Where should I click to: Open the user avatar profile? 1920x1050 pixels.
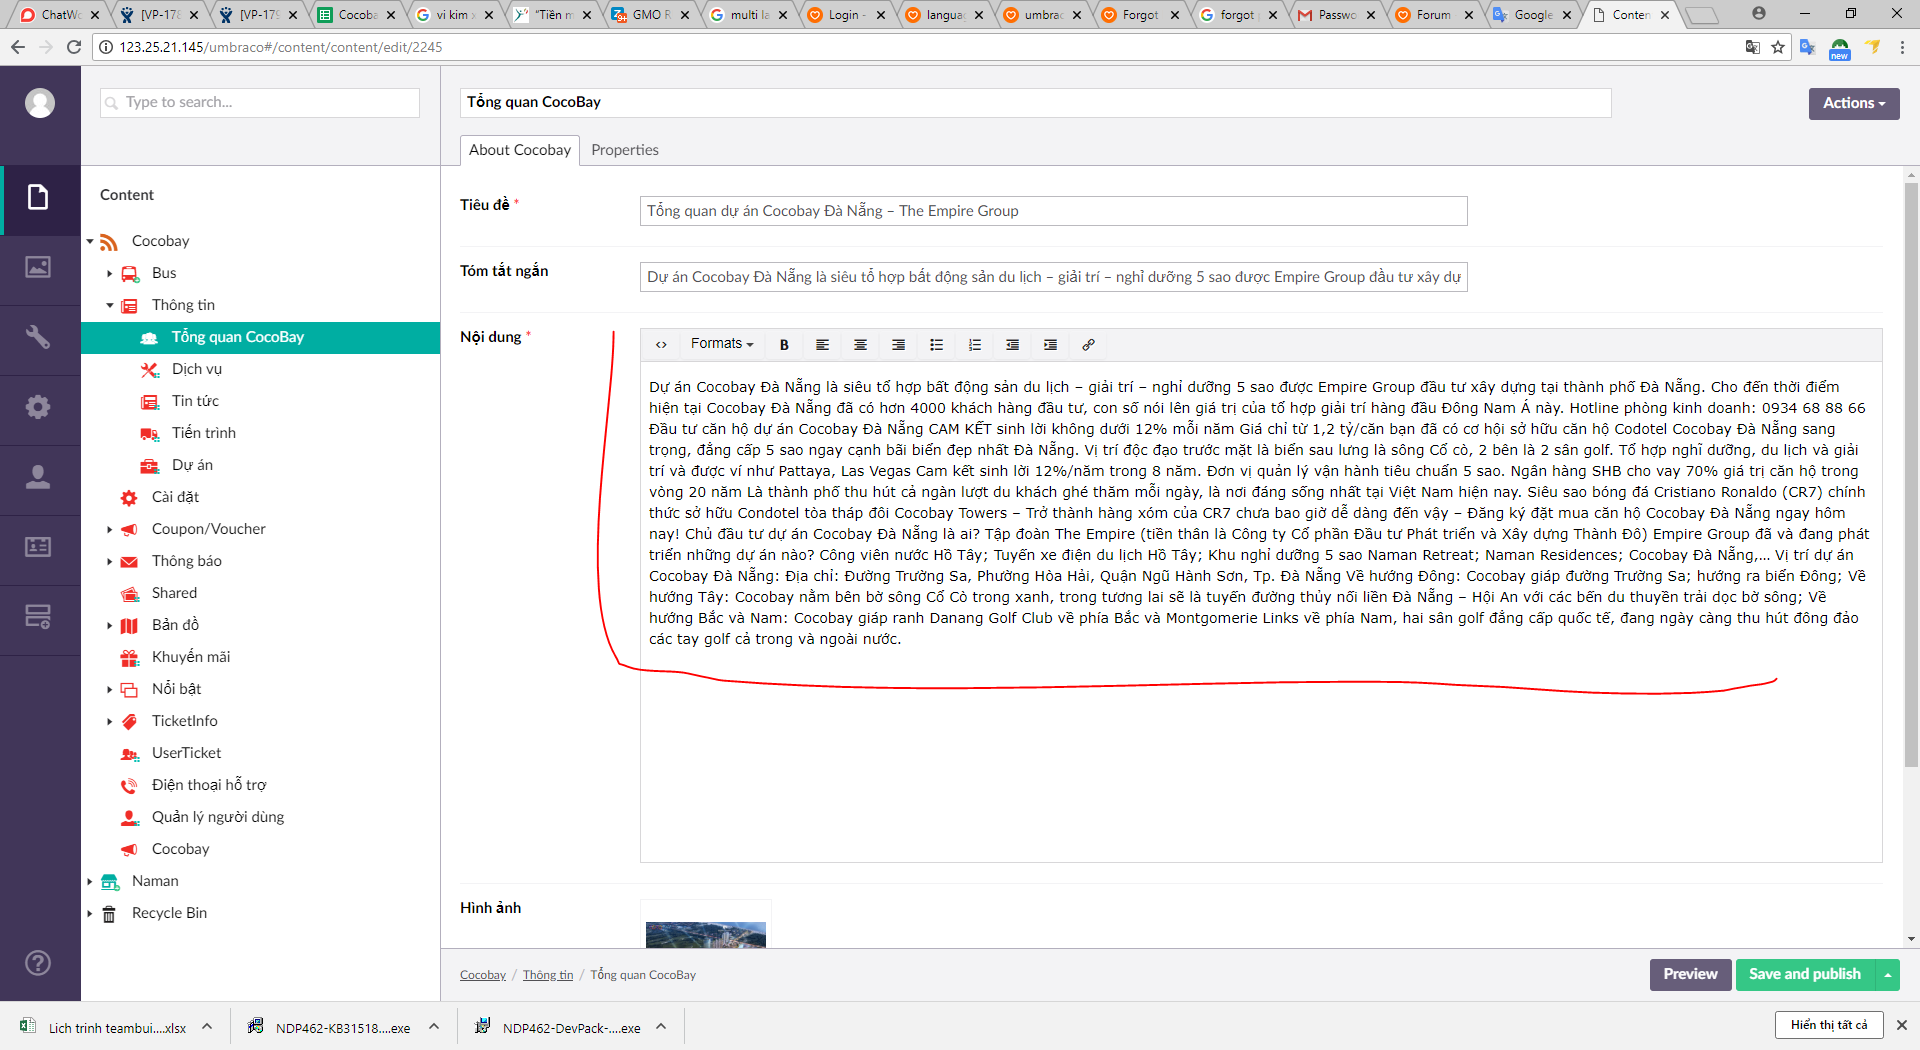pyautogui.click(x=40, y=103)
